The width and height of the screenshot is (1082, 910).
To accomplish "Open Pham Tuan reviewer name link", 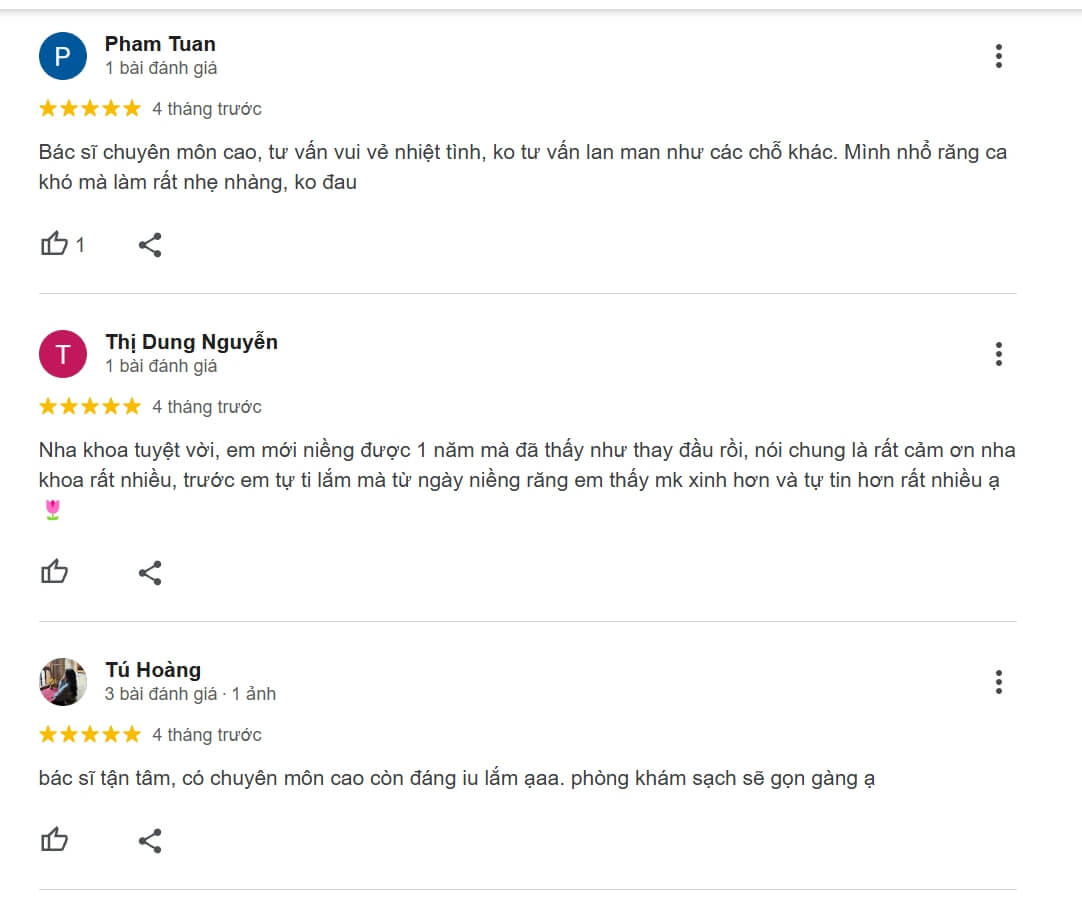I will point(160,44).
